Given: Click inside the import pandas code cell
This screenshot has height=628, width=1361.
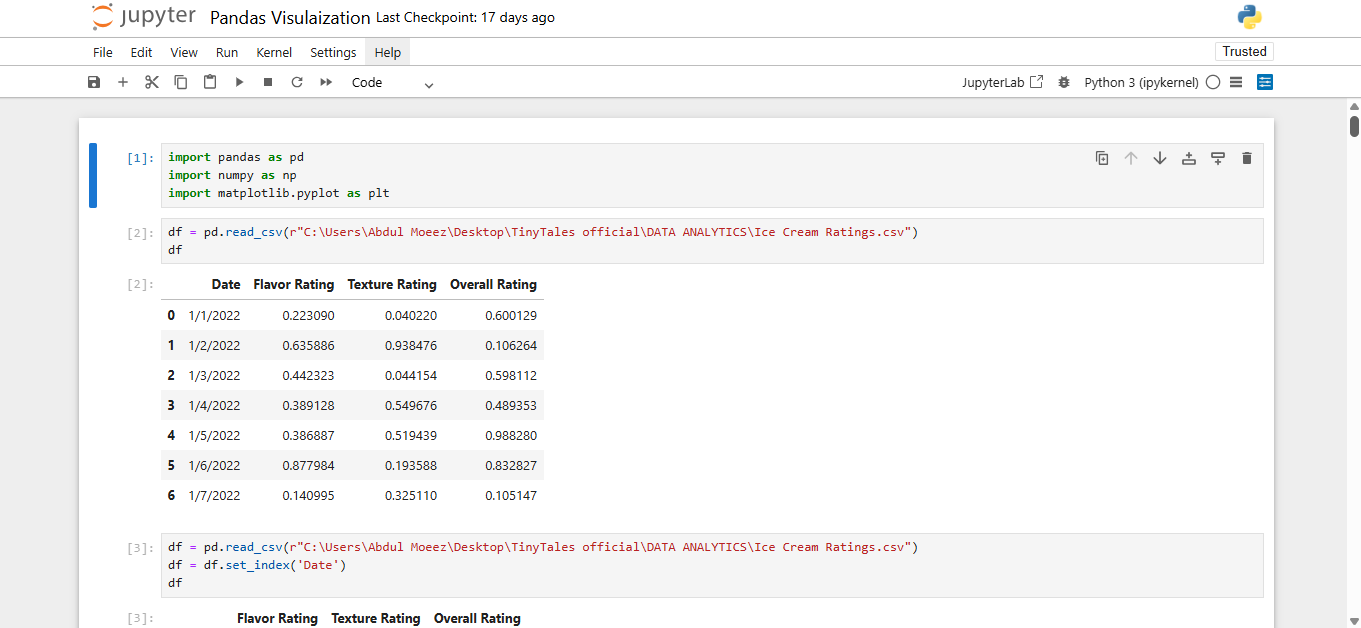Looking at the screenshot, I should [712, 175].
